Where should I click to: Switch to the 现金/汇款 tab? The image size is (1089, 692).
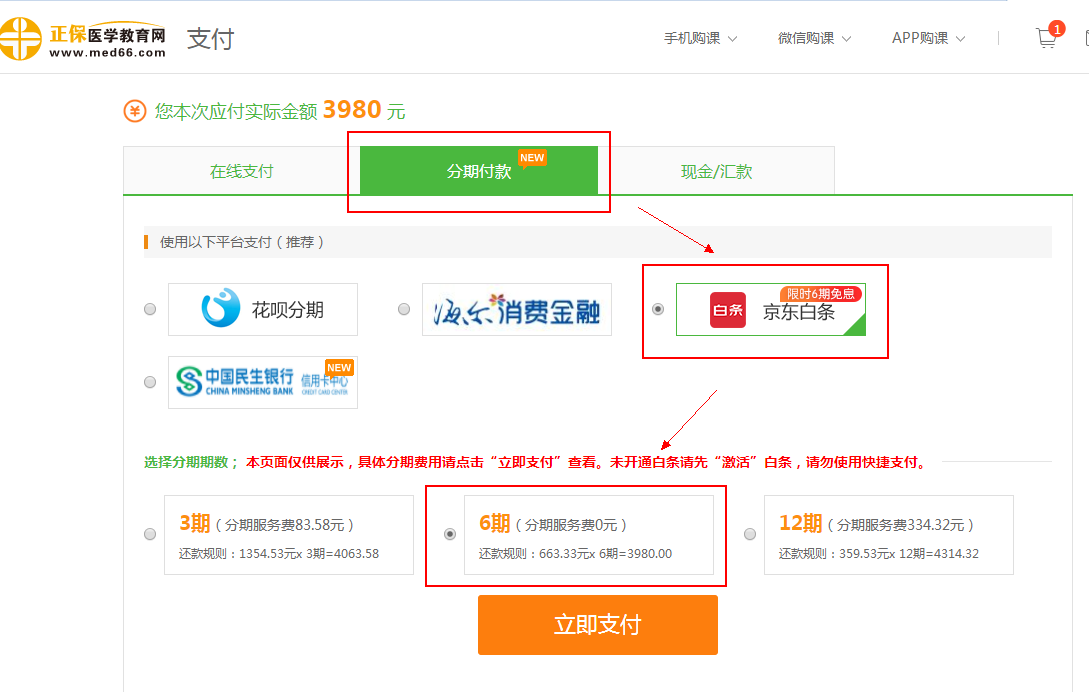coord(716,171)
